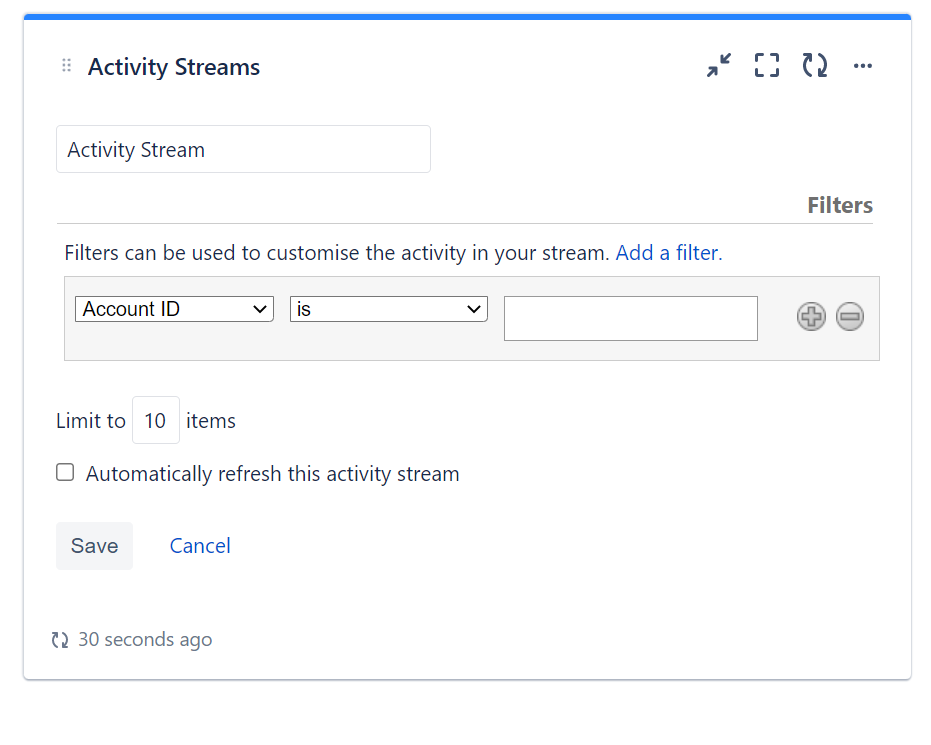Click the gadget drag handle dots
The image size is (931, 745).
(x=66, y=64)
